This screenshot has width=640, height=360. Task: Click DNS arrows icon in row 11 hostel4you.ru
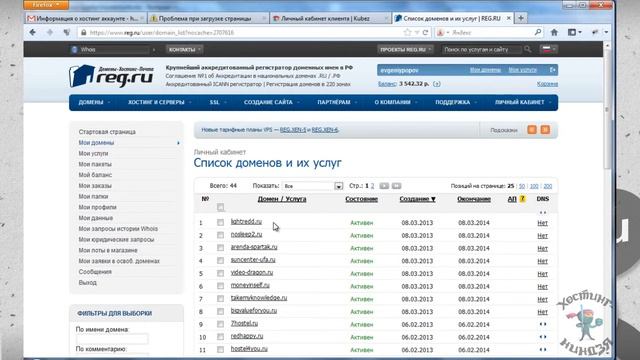click(x=542, y=349)
